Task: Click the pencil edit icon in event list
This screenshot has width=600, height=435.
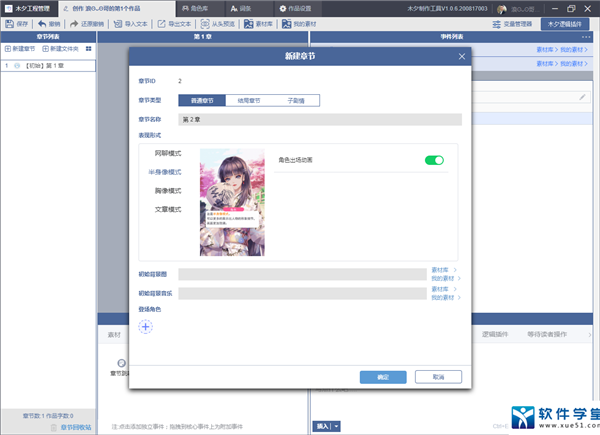Action: 582,97
